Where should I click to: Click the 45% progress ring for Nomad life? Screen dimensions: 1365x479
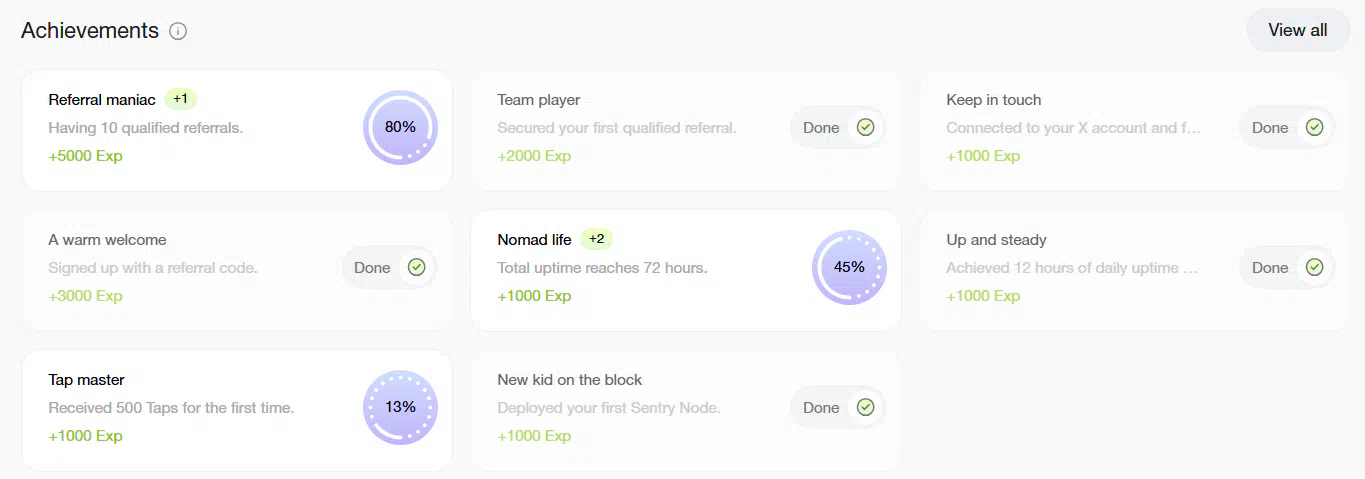click(849, 267)
